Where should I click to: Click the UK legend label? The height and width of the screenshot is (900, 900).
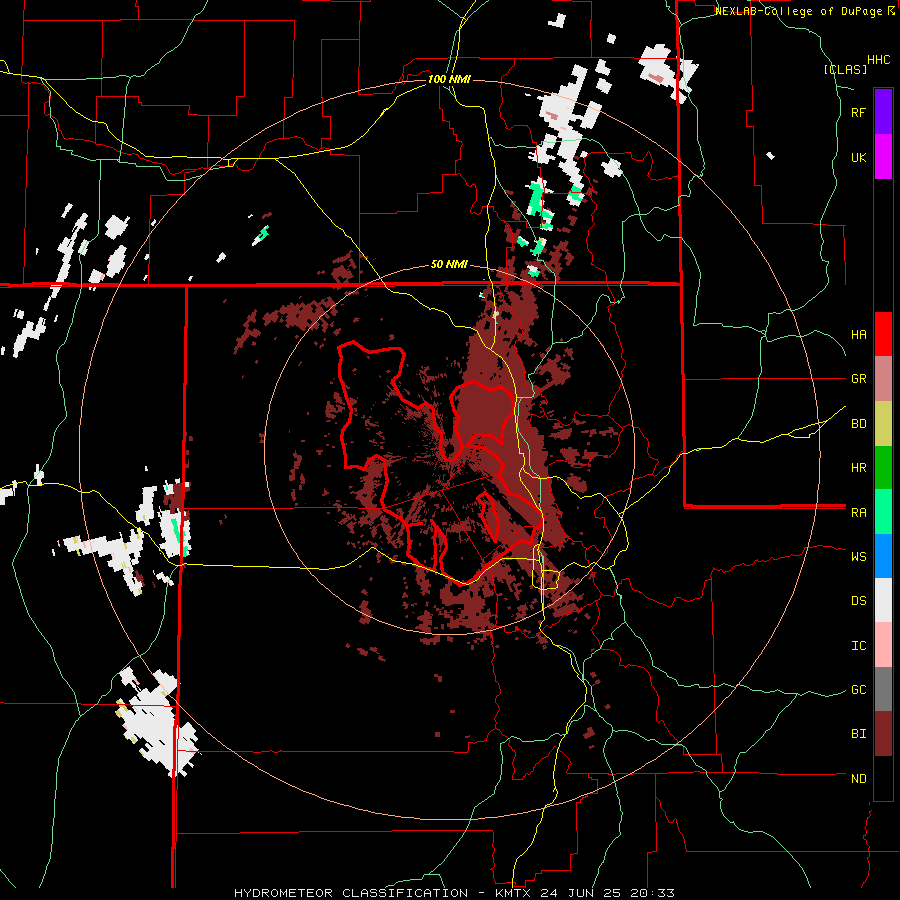[x=858, y=157]
